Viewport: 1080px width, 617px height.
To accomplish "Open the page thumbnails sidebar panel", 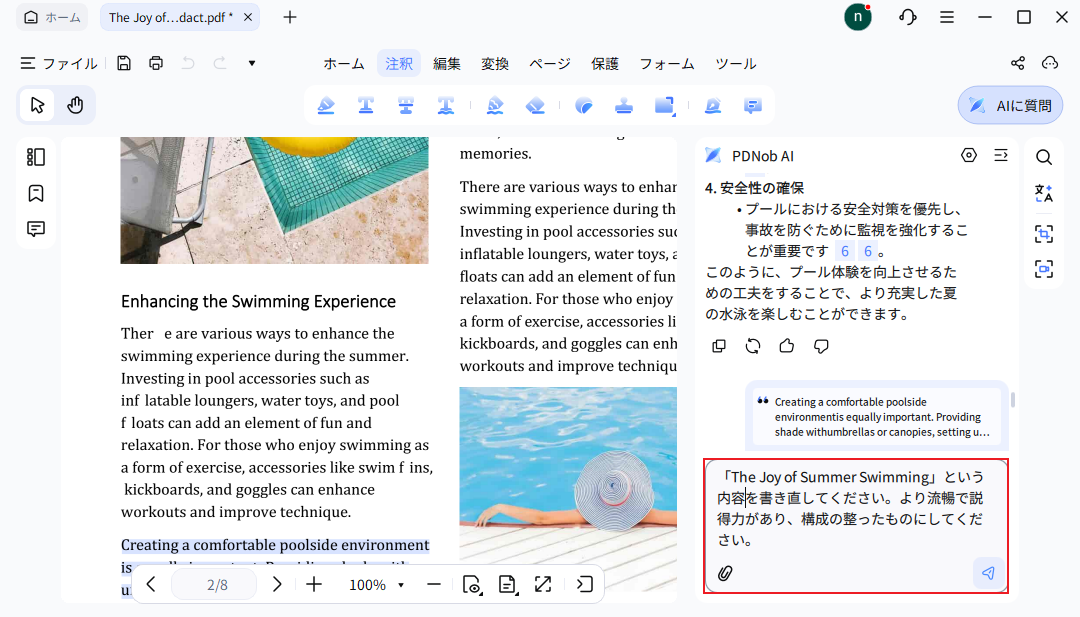I will click(36, 157).
